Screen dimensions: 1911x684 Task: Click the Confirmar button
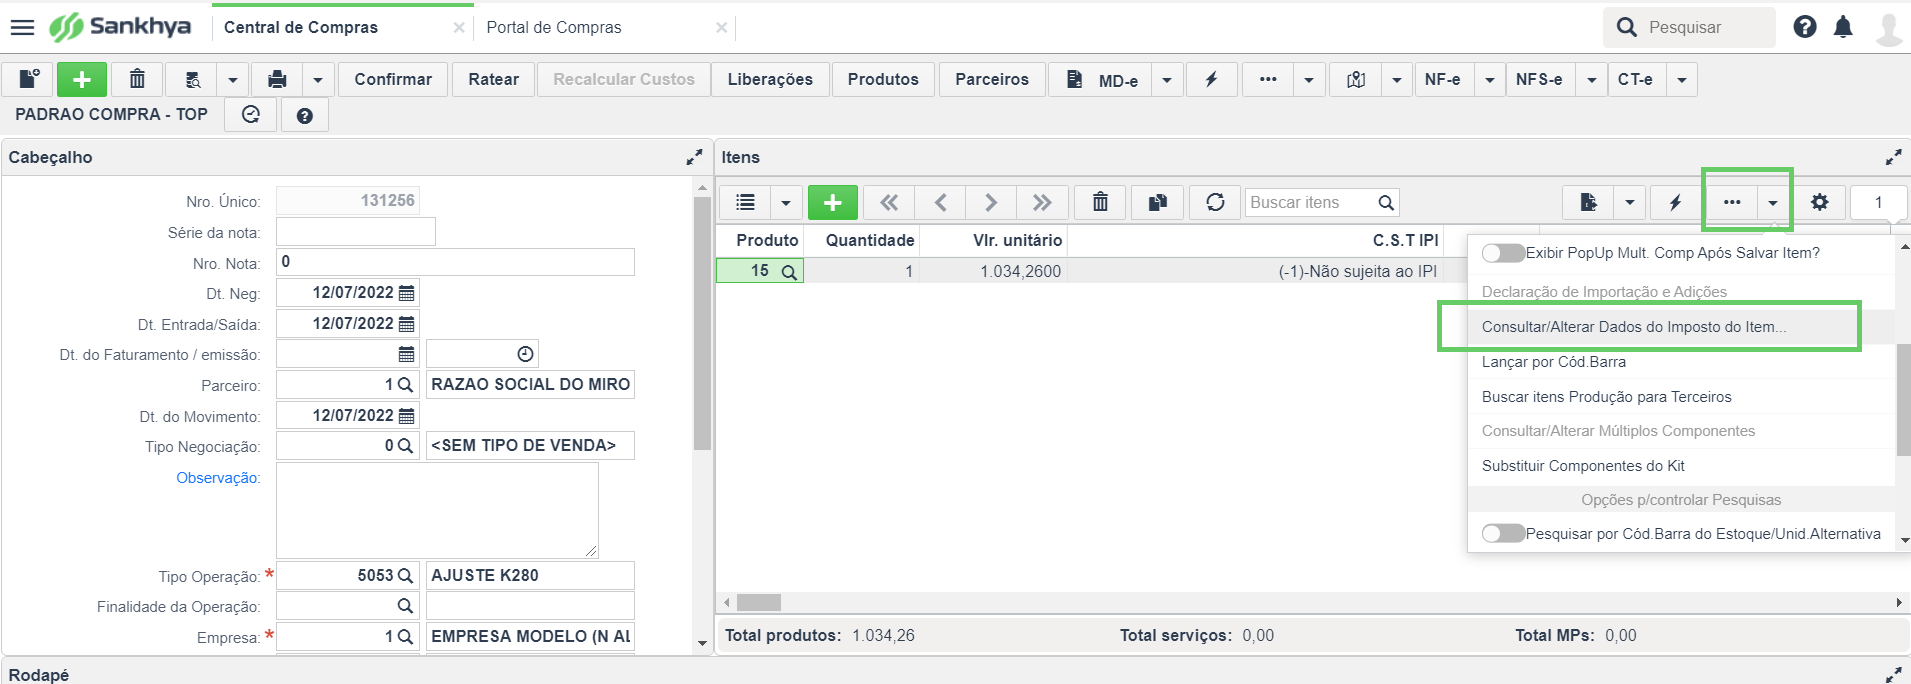tap(393, 79)
